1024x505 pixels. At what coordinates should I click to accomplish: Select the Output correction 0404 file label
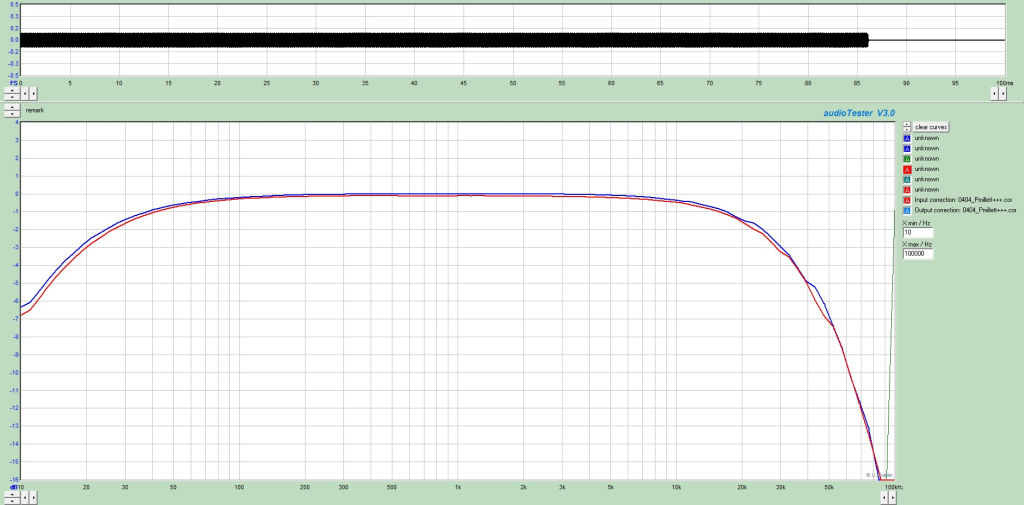click(966, 210)
